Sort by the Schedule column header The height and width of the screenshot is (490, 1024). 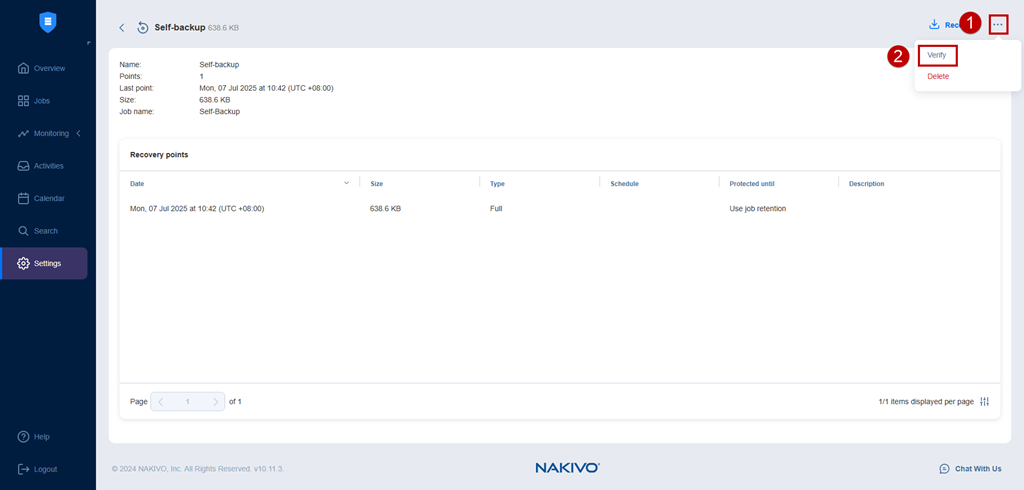(624, 184)
